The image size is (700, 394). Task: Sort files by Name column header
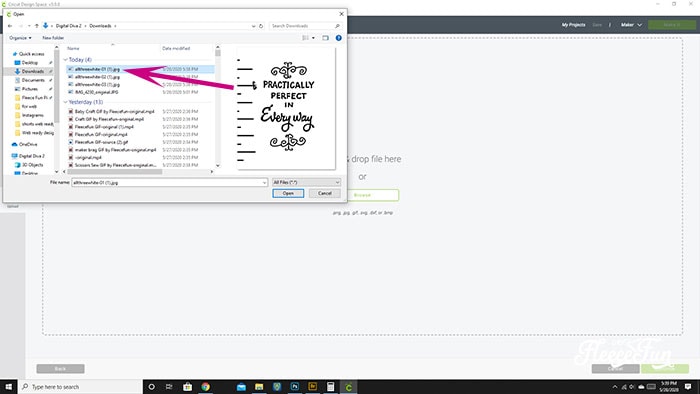pyautogui.click(x=73, y=48)
